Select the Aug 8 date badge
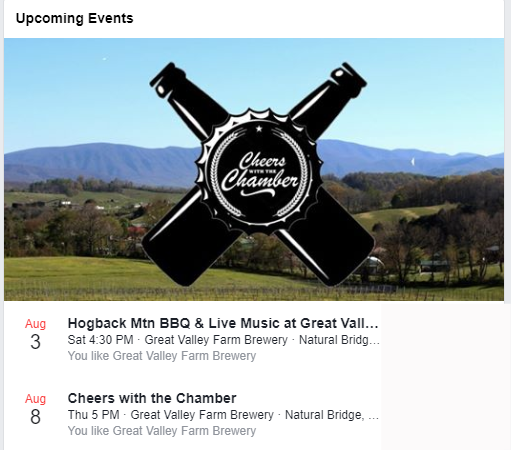Image resolution: width=511 pixels, height=450 pixels. pyautogui.click(x=35, y=409)
